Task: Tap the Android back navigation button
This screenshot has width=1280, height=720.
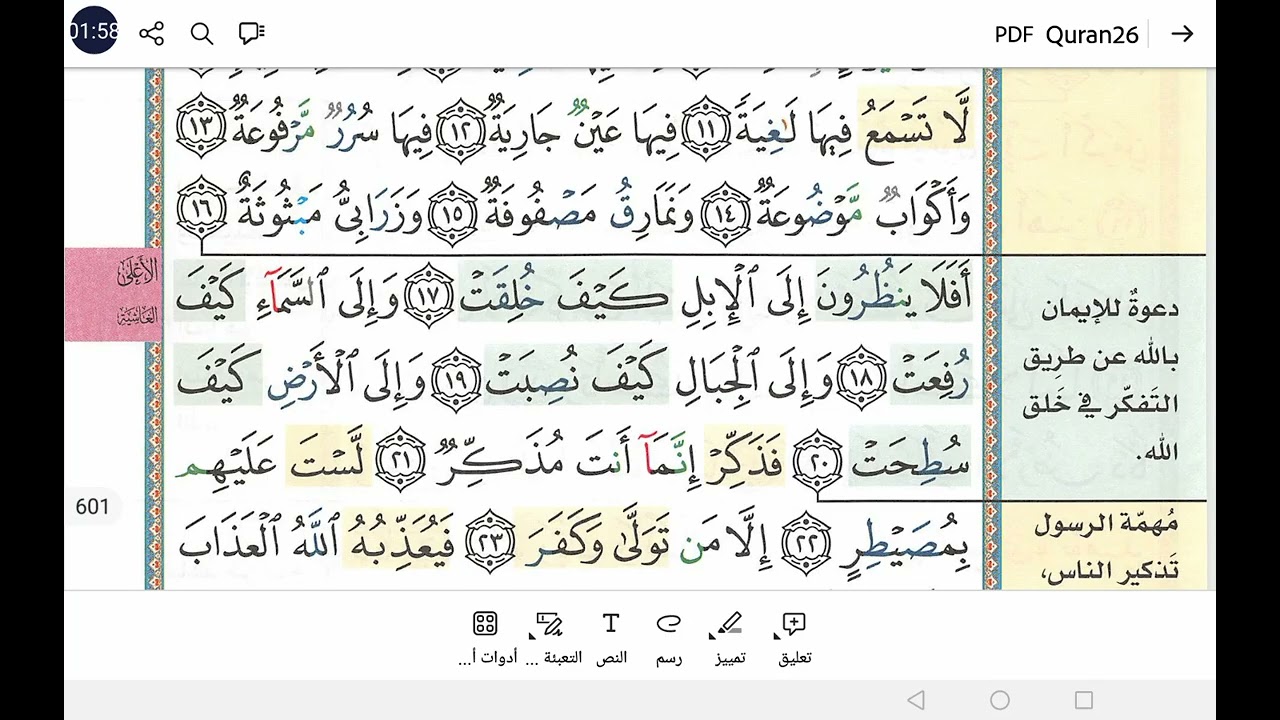Action: [x=916, y=700]
